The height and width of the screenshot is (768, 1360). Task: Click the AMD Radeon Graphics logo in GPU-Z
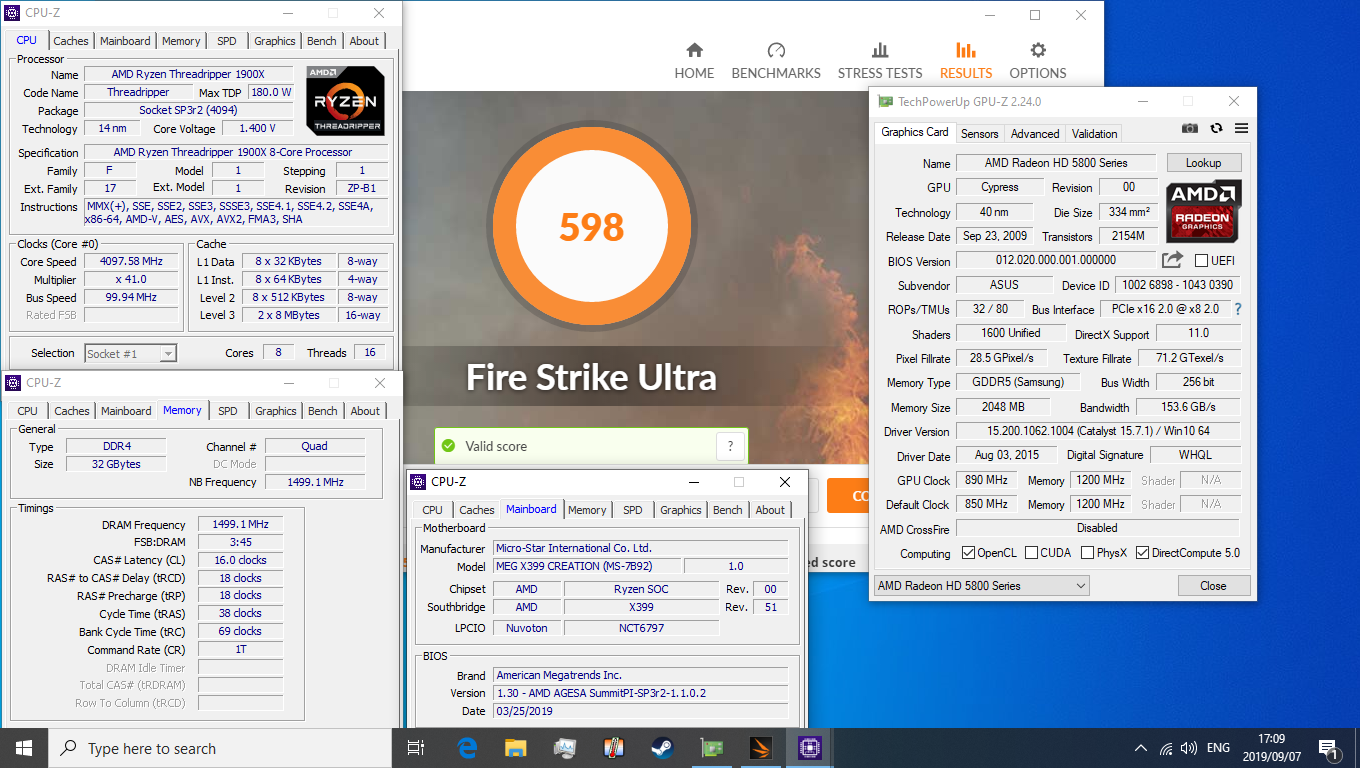click(x=1203, y=211)
